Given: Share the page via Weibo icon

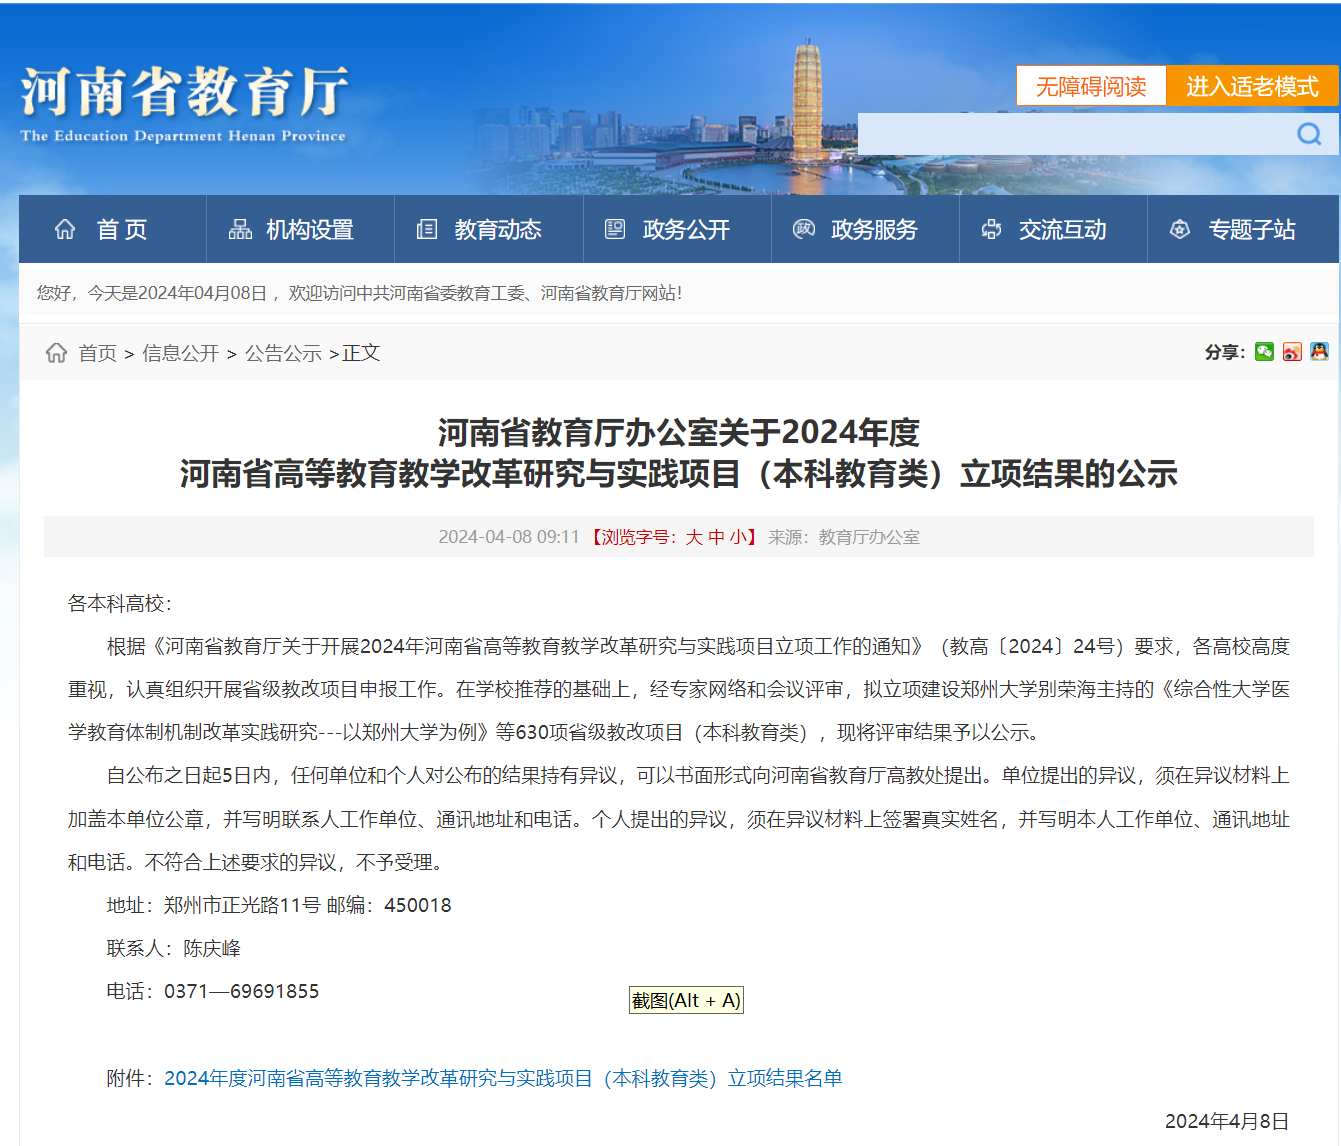Looking at the screenshot, I should (1292, 352).
